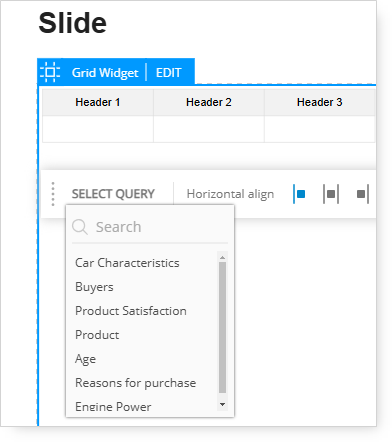Choose Buyers from the query list
The height and width of the screenshot is (442, 392).
[94, 287]
